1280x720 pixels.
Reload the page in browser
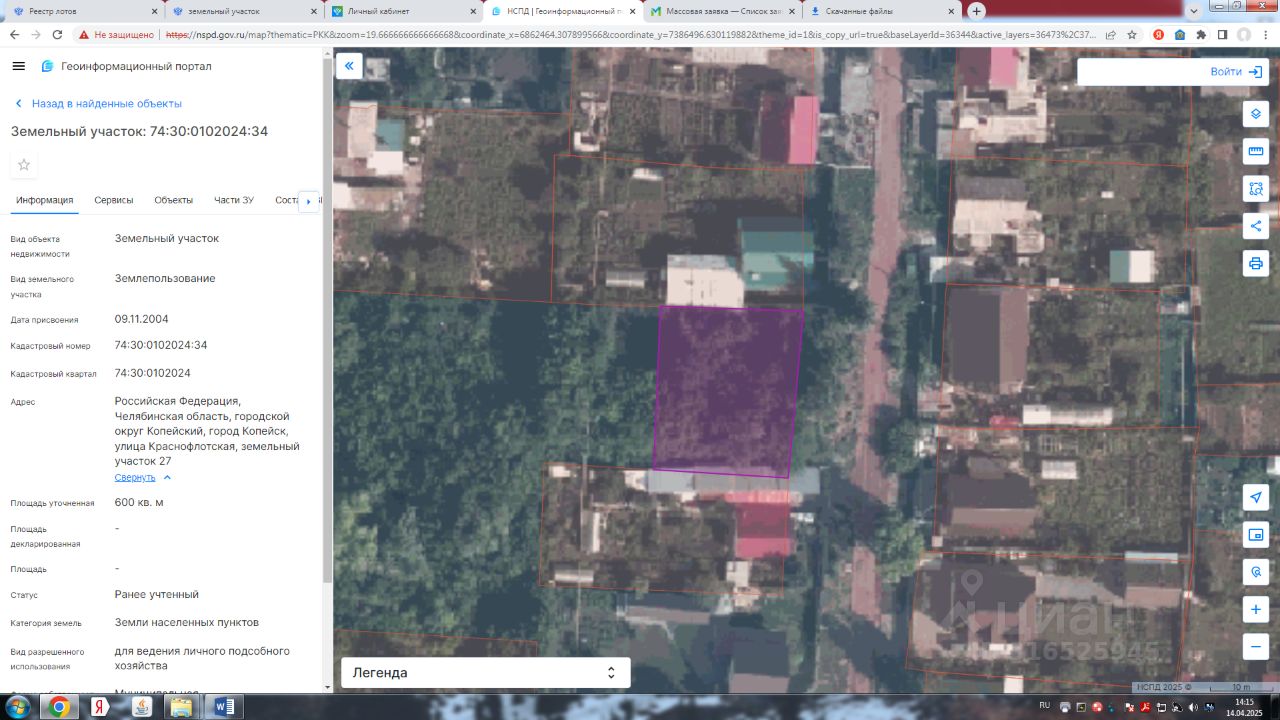tap(58, 34)
